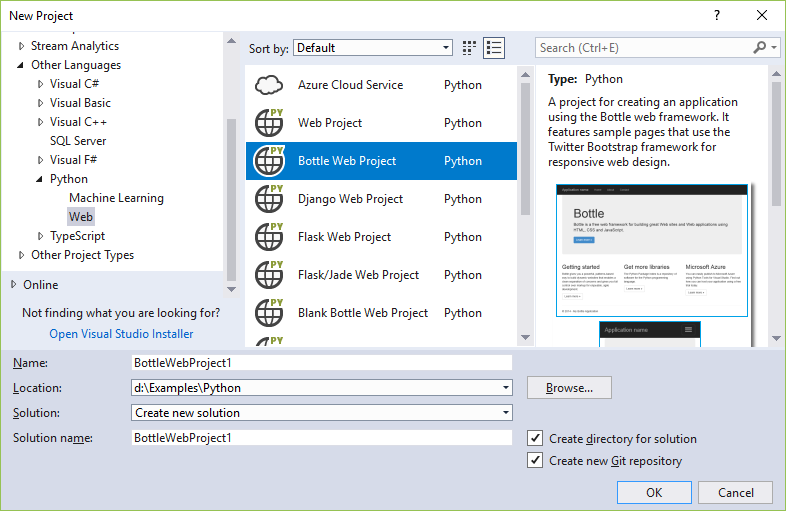This screenshot has width=786, height=511.
Task: Select the Flask/Jade Web Project template
Action: (x=381, y=275)
